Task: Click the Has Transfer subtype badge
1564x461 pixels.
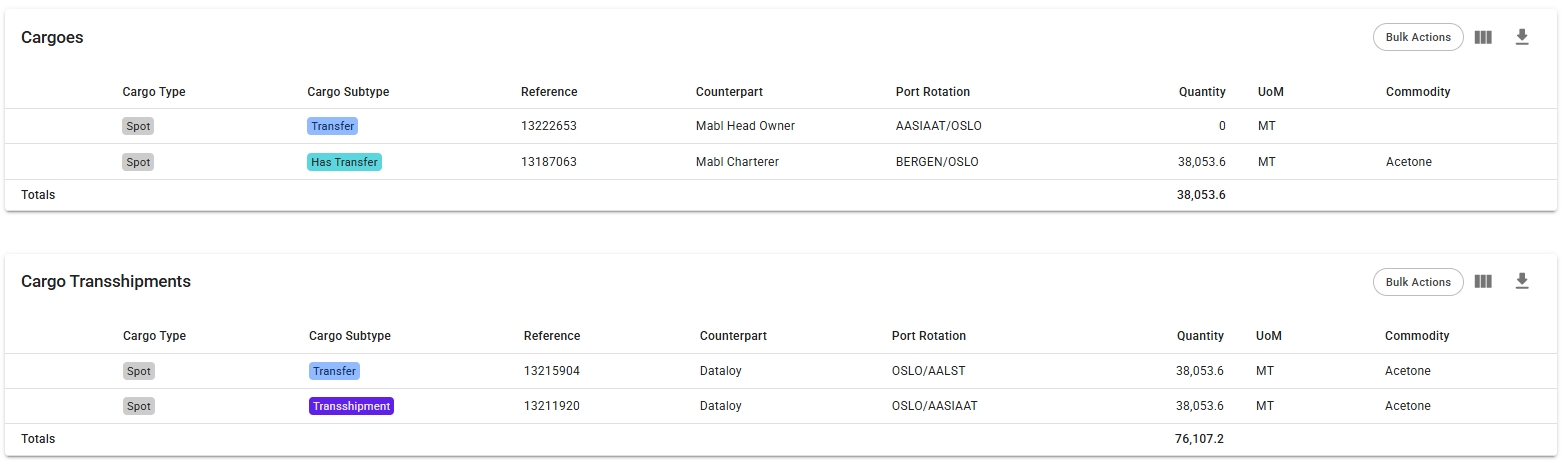Action: pos(344,162)
